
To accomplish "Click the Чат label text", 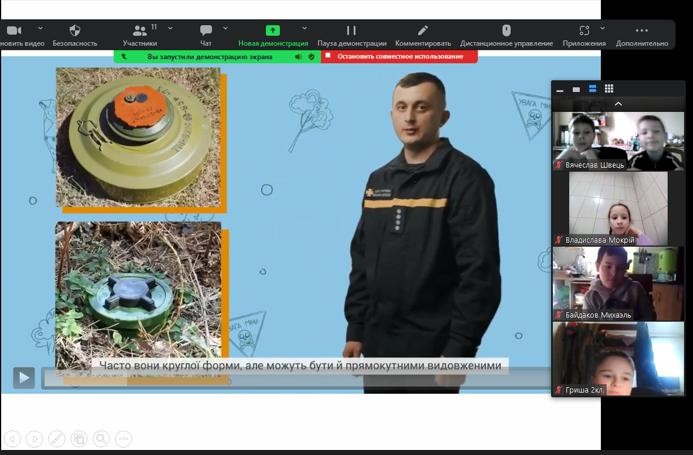I will coord(206,43).
